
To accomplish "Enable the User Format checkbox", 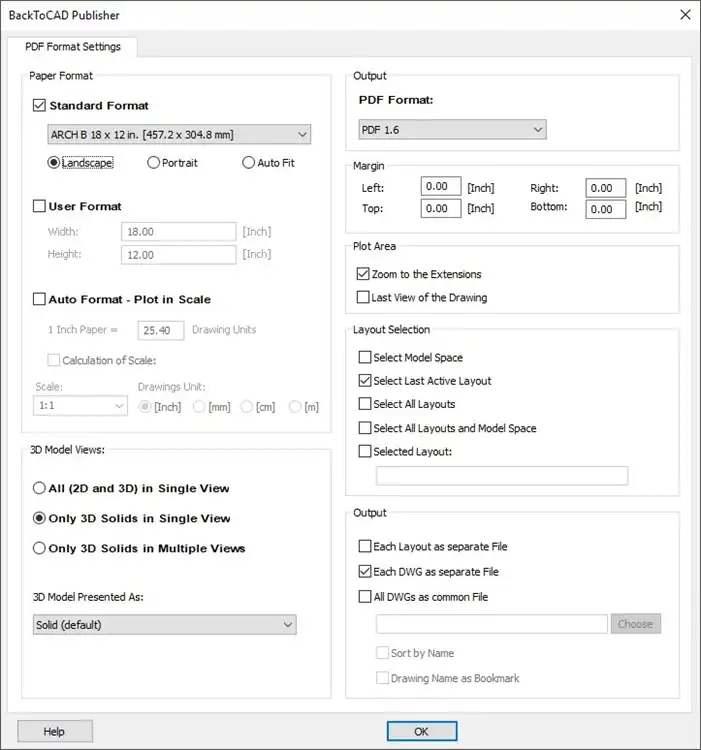I will 39,206.
